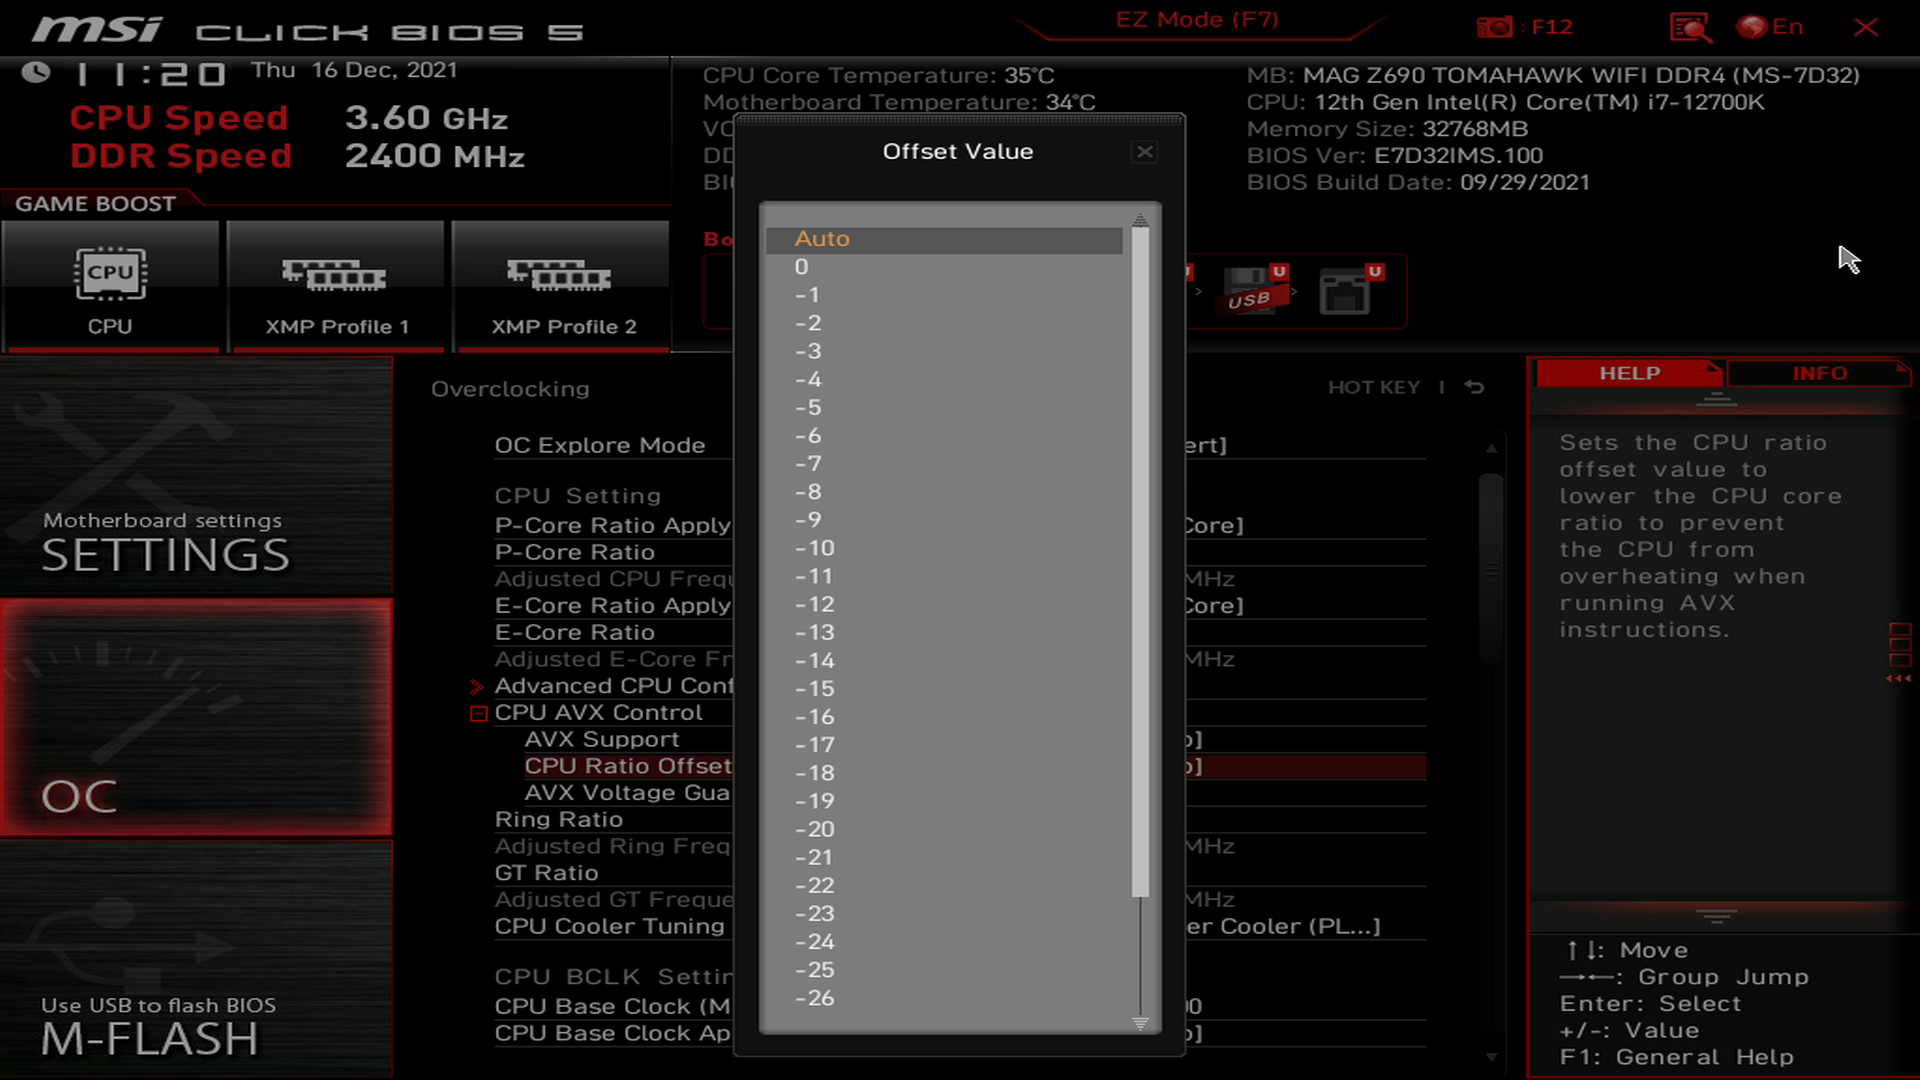Click the offset list scroll-down arrow
The height and width of the screenshot is (1080, 1920).
click(1140, 1023)
